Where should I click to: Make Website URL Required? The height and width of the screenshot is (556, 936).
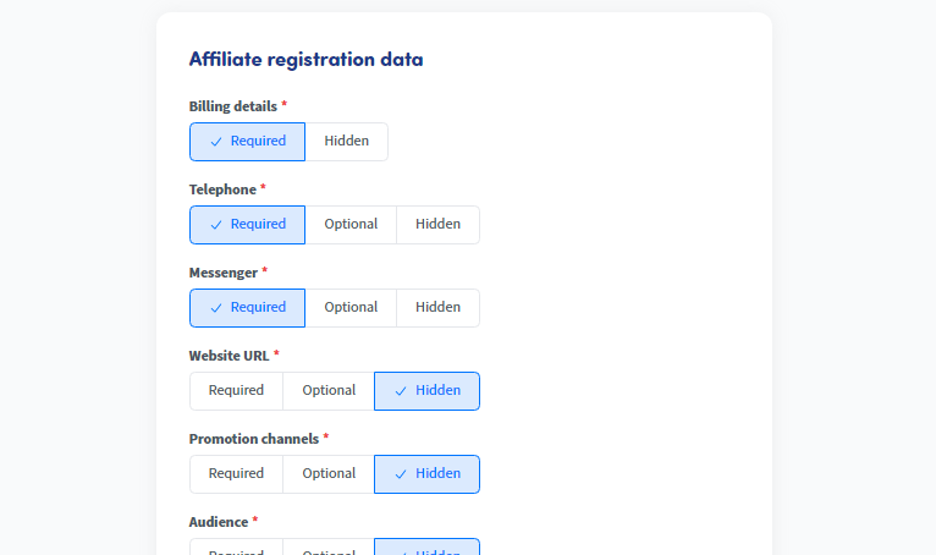coord(236,391)
